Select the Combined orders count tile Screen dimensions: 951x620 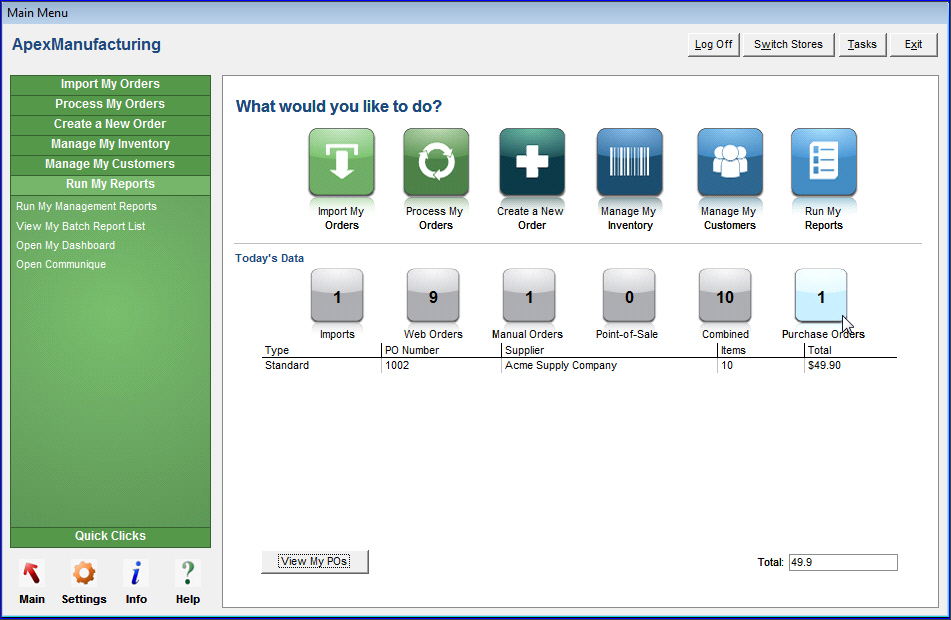click(x=725, y=296)
